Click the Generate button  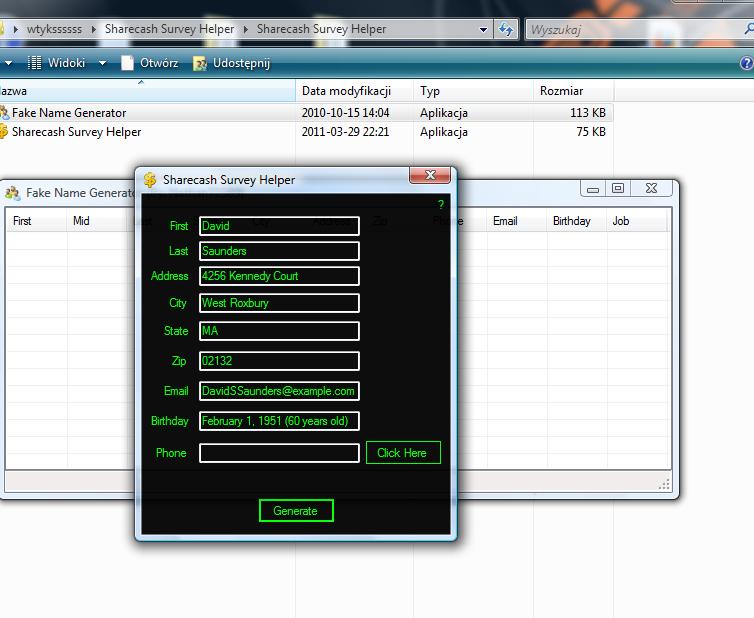coord(296,510)
